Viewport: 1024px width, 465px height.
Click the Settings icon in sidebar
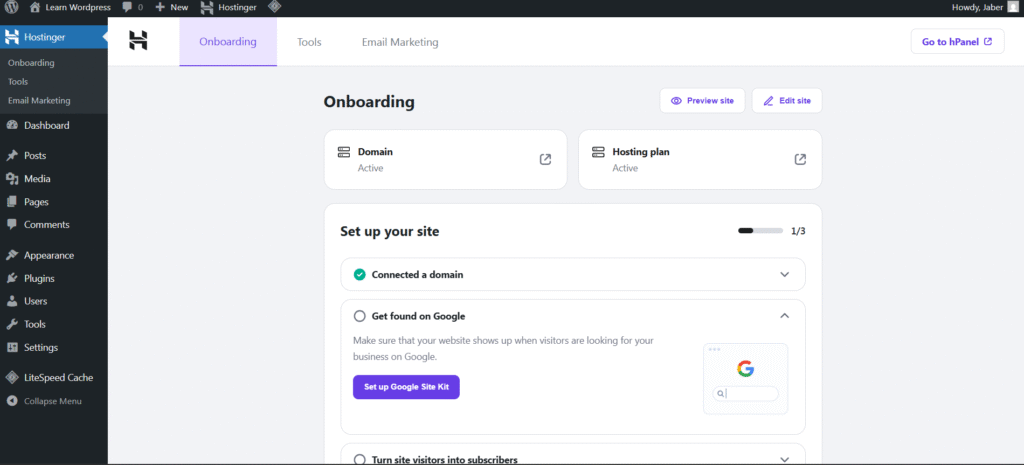(12, 347)
